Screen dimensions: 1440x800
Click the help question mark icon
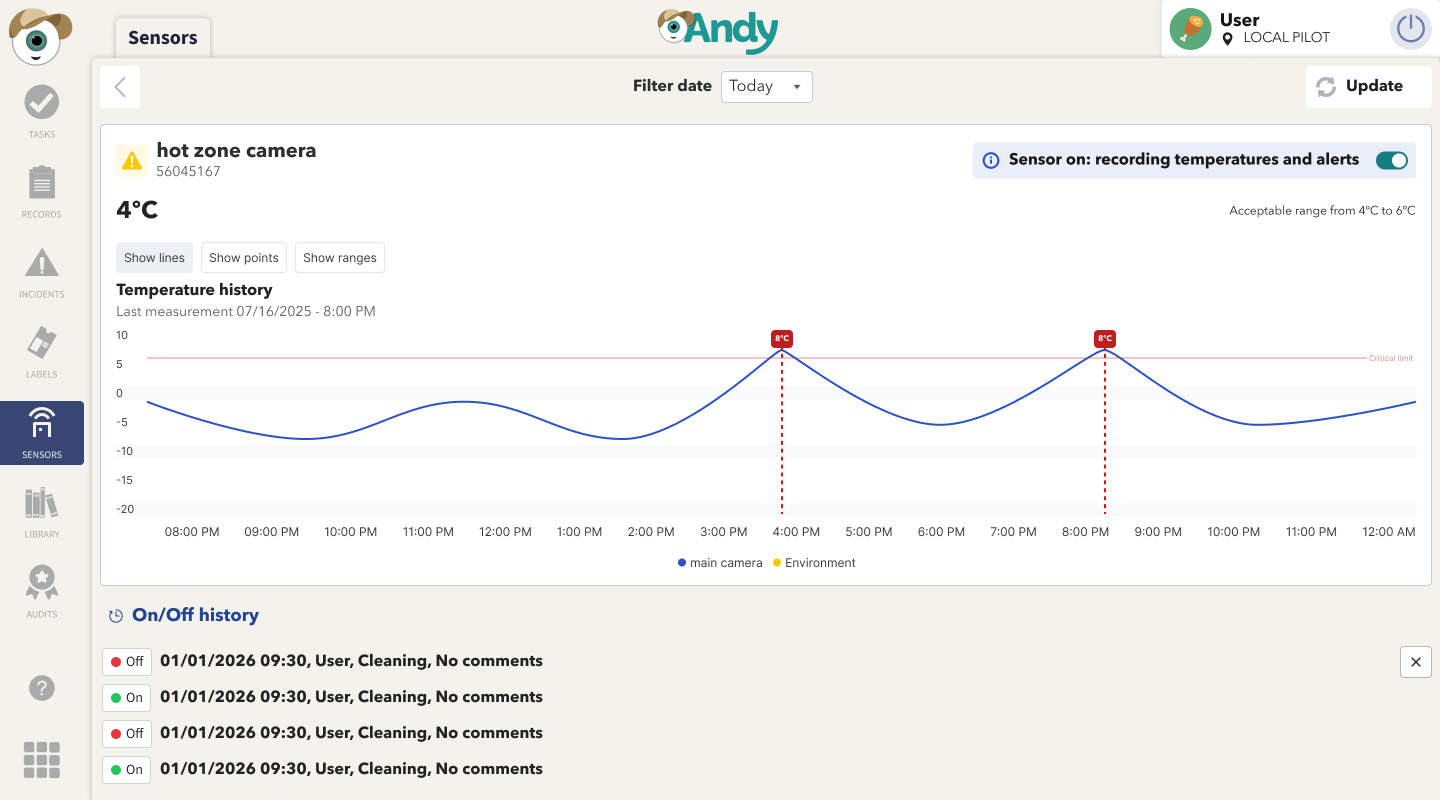click(x=42, y=688)
